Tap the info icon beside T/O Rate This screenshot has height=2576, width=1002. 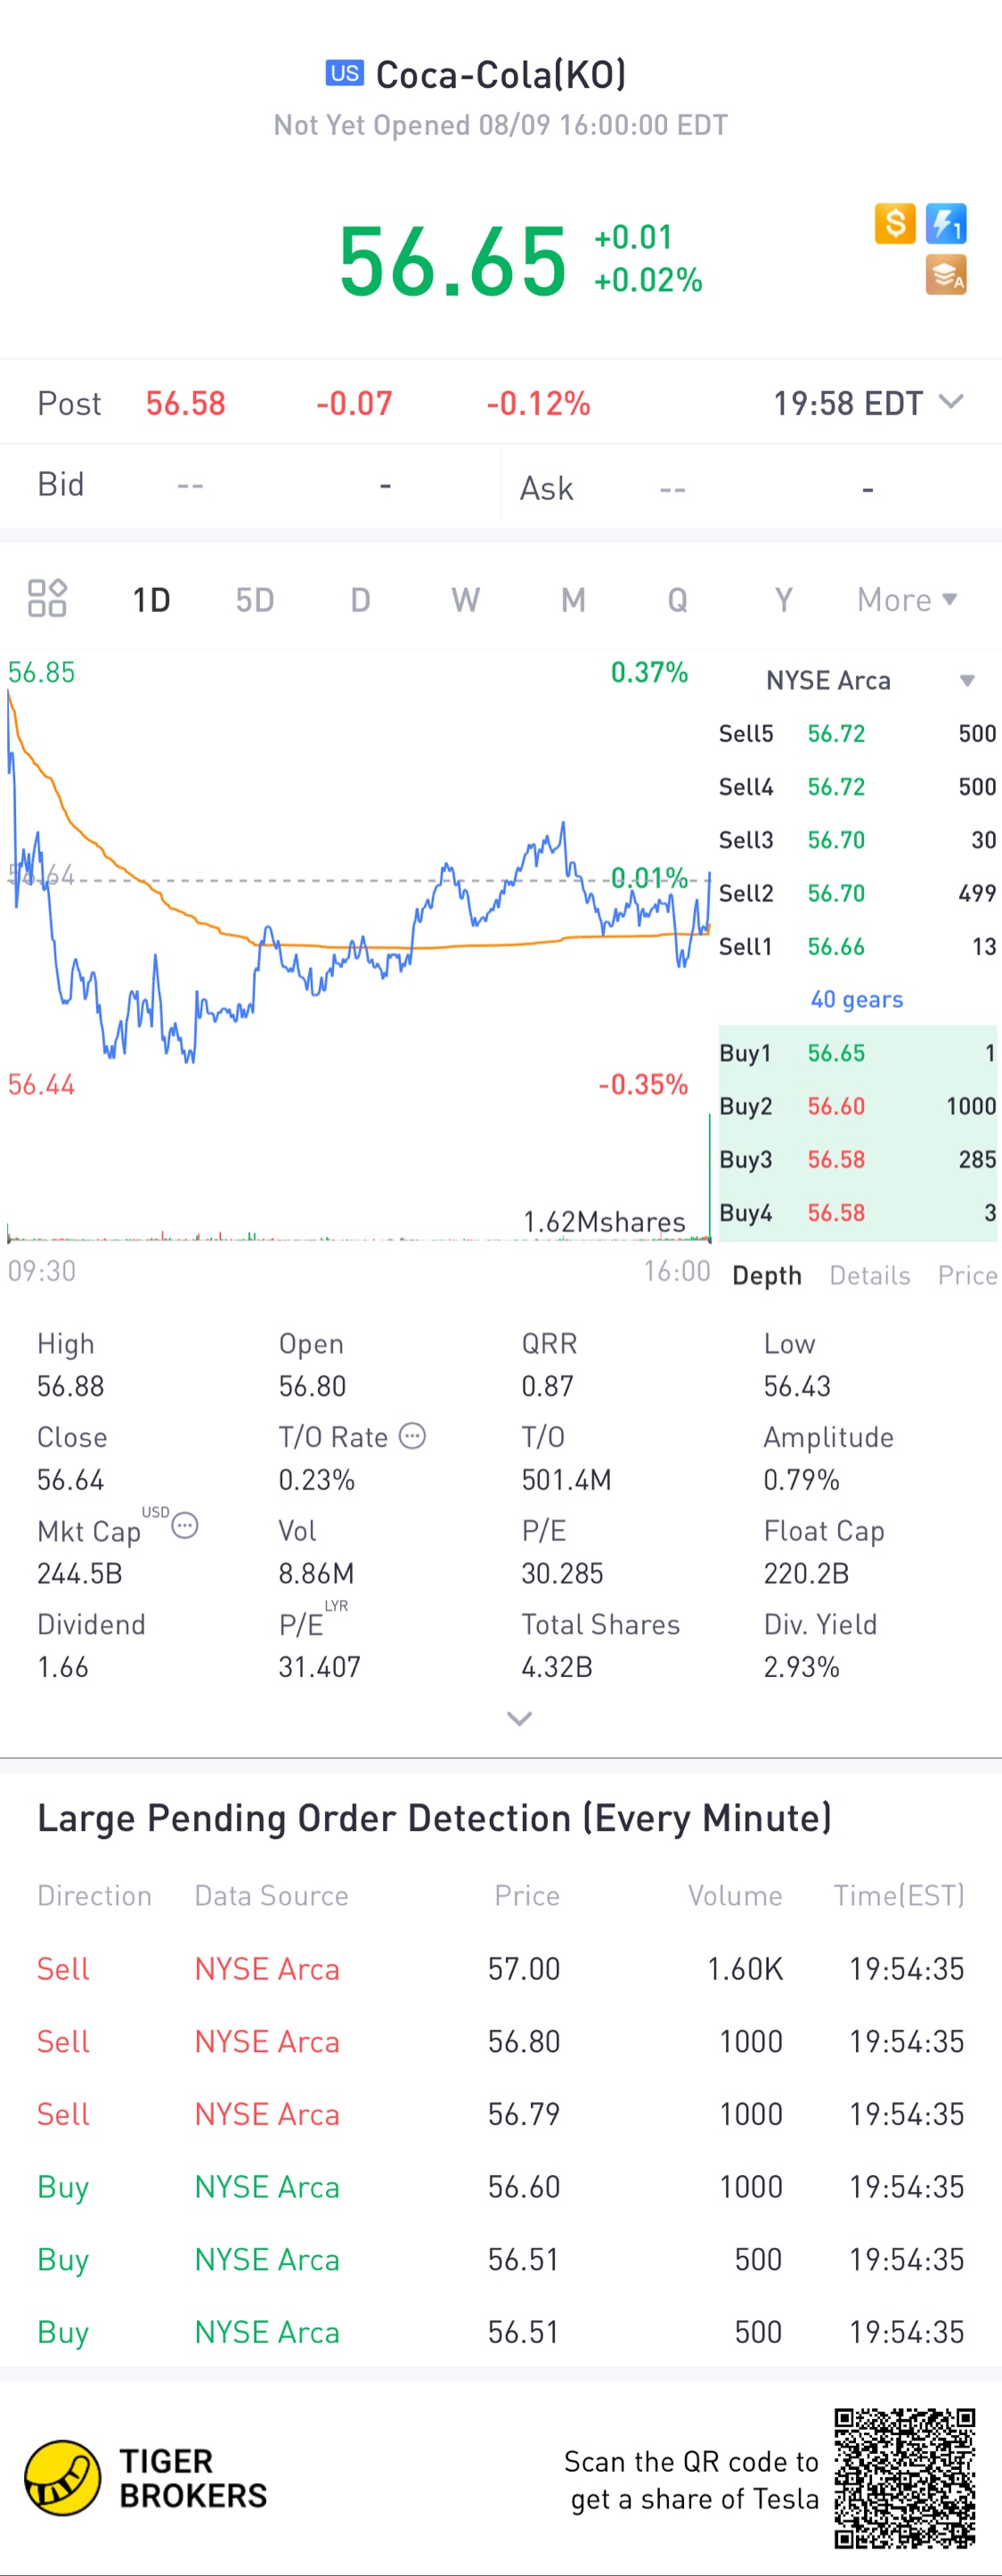pyautogui.click(x=412, y=1436)
